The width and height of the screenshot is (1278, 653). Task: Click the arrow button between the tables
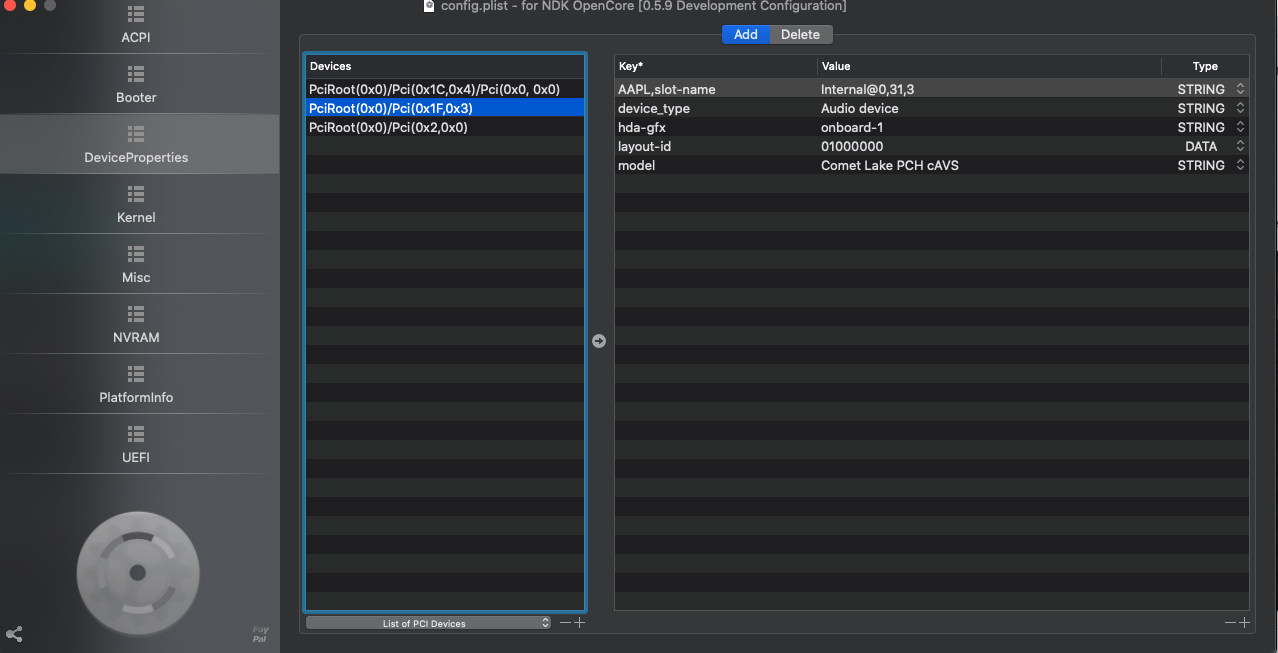pyautogui.click(x=599, y=341)
